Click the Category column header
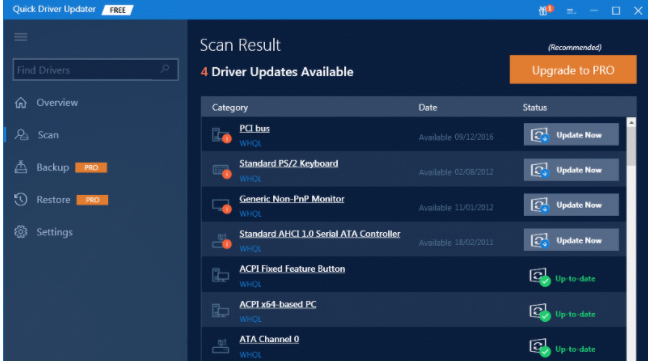 [230, 108]
